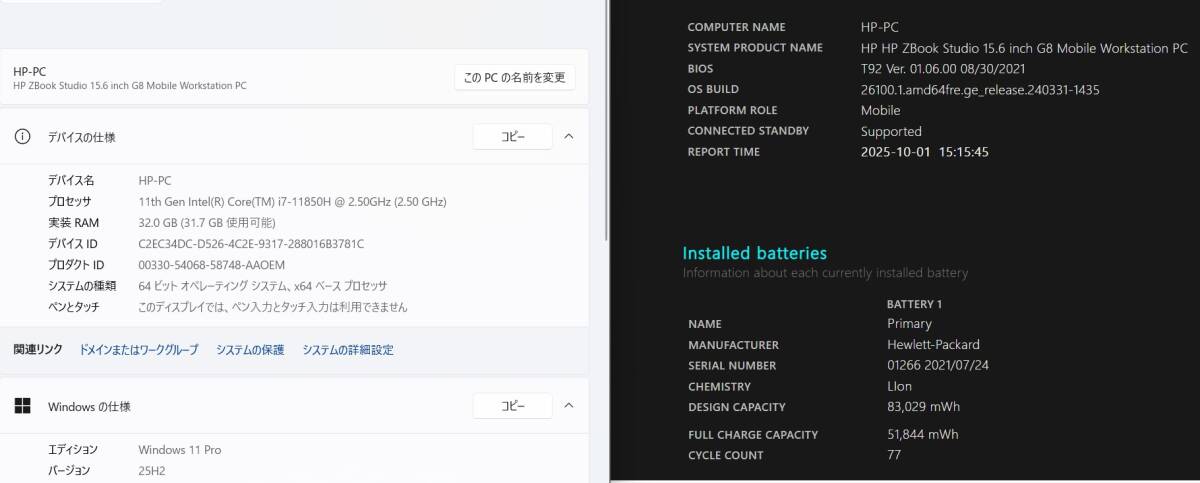This screenshot has height=483, width=1200.
Task: Click the Windows logo icon
Action: (22, 406)
